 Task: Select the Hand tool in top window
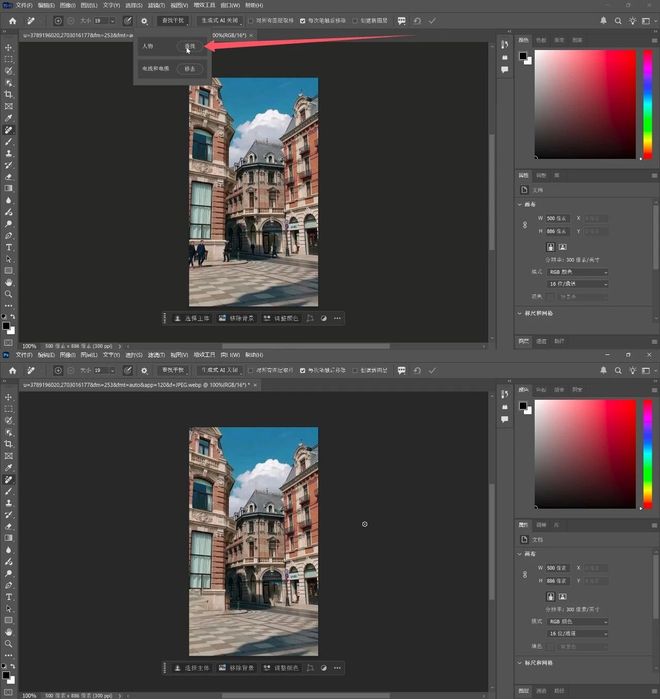pyautogui.click(x=8, y=282)
